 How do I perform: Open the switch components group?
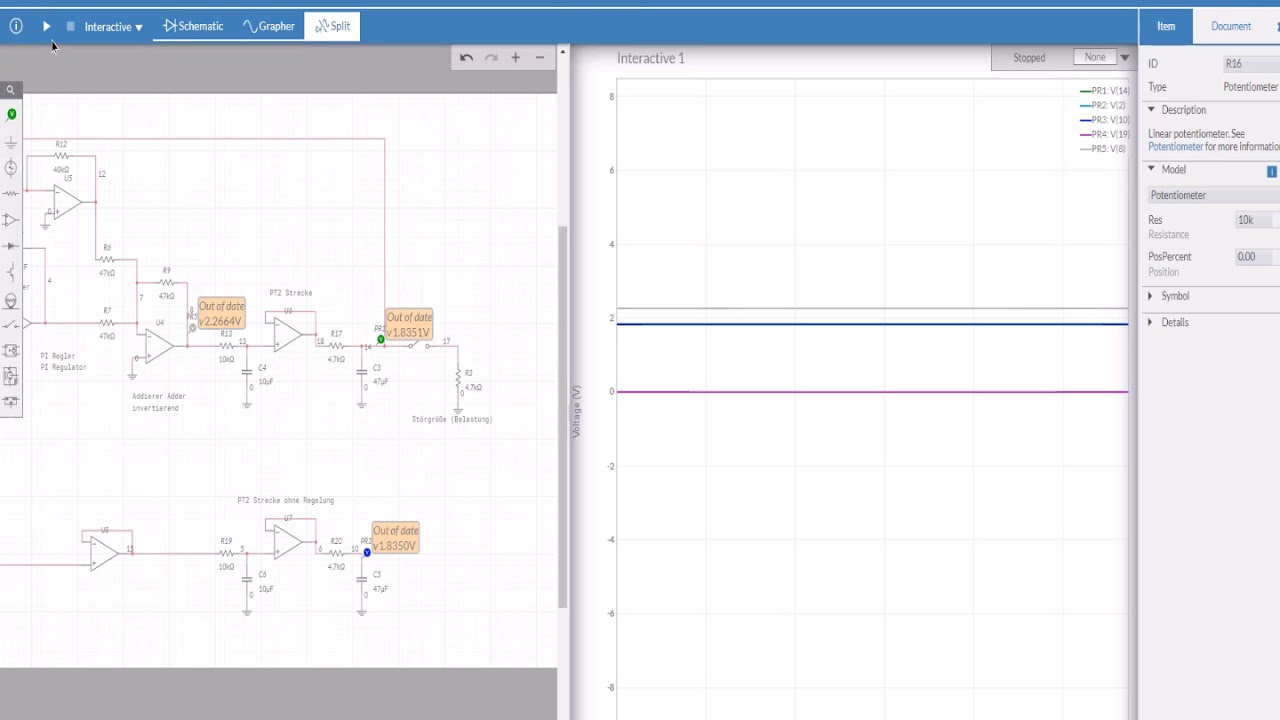click(x=11, y=325)
